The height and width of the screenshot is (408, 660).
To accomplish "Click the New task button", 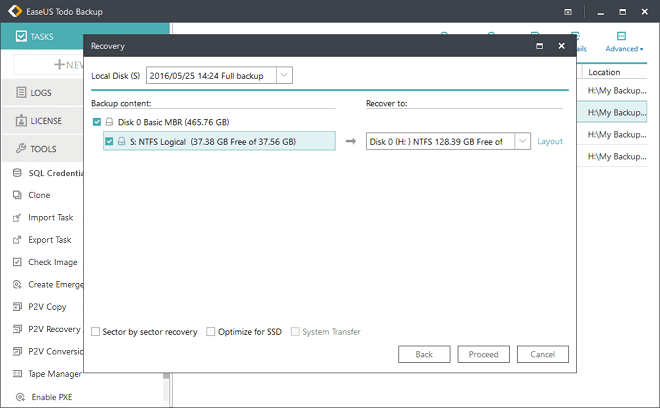I will (x=48, y=65).
